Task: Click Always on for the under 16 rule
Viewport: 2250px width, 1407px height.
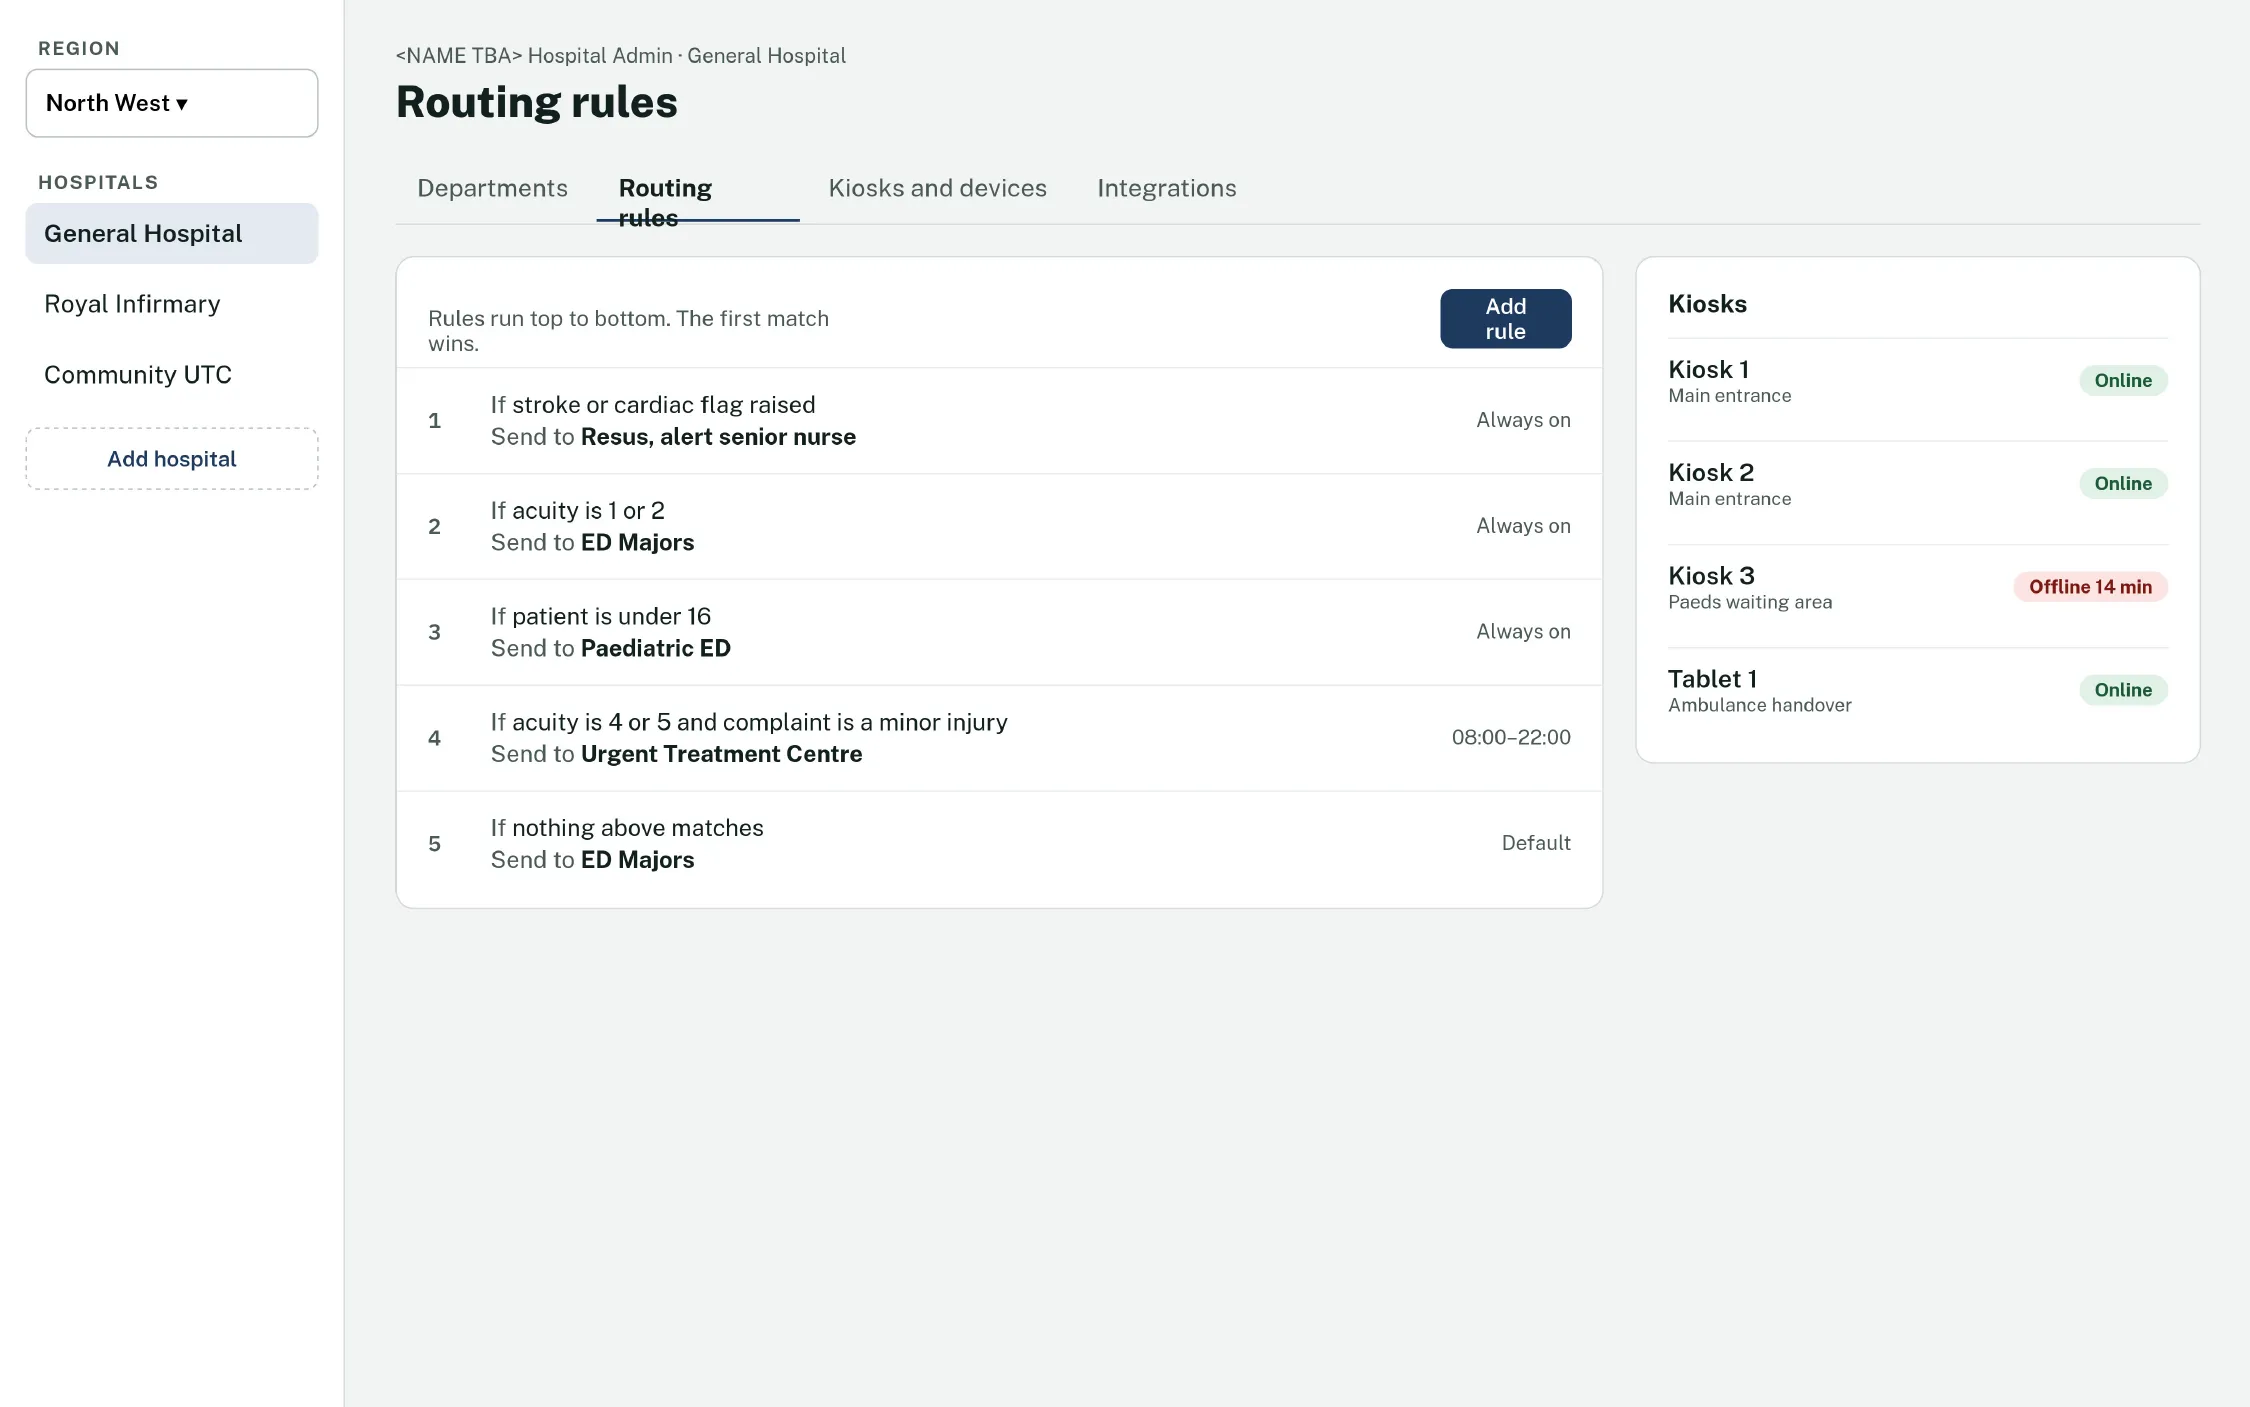Action: click(x=1523, y=632)
